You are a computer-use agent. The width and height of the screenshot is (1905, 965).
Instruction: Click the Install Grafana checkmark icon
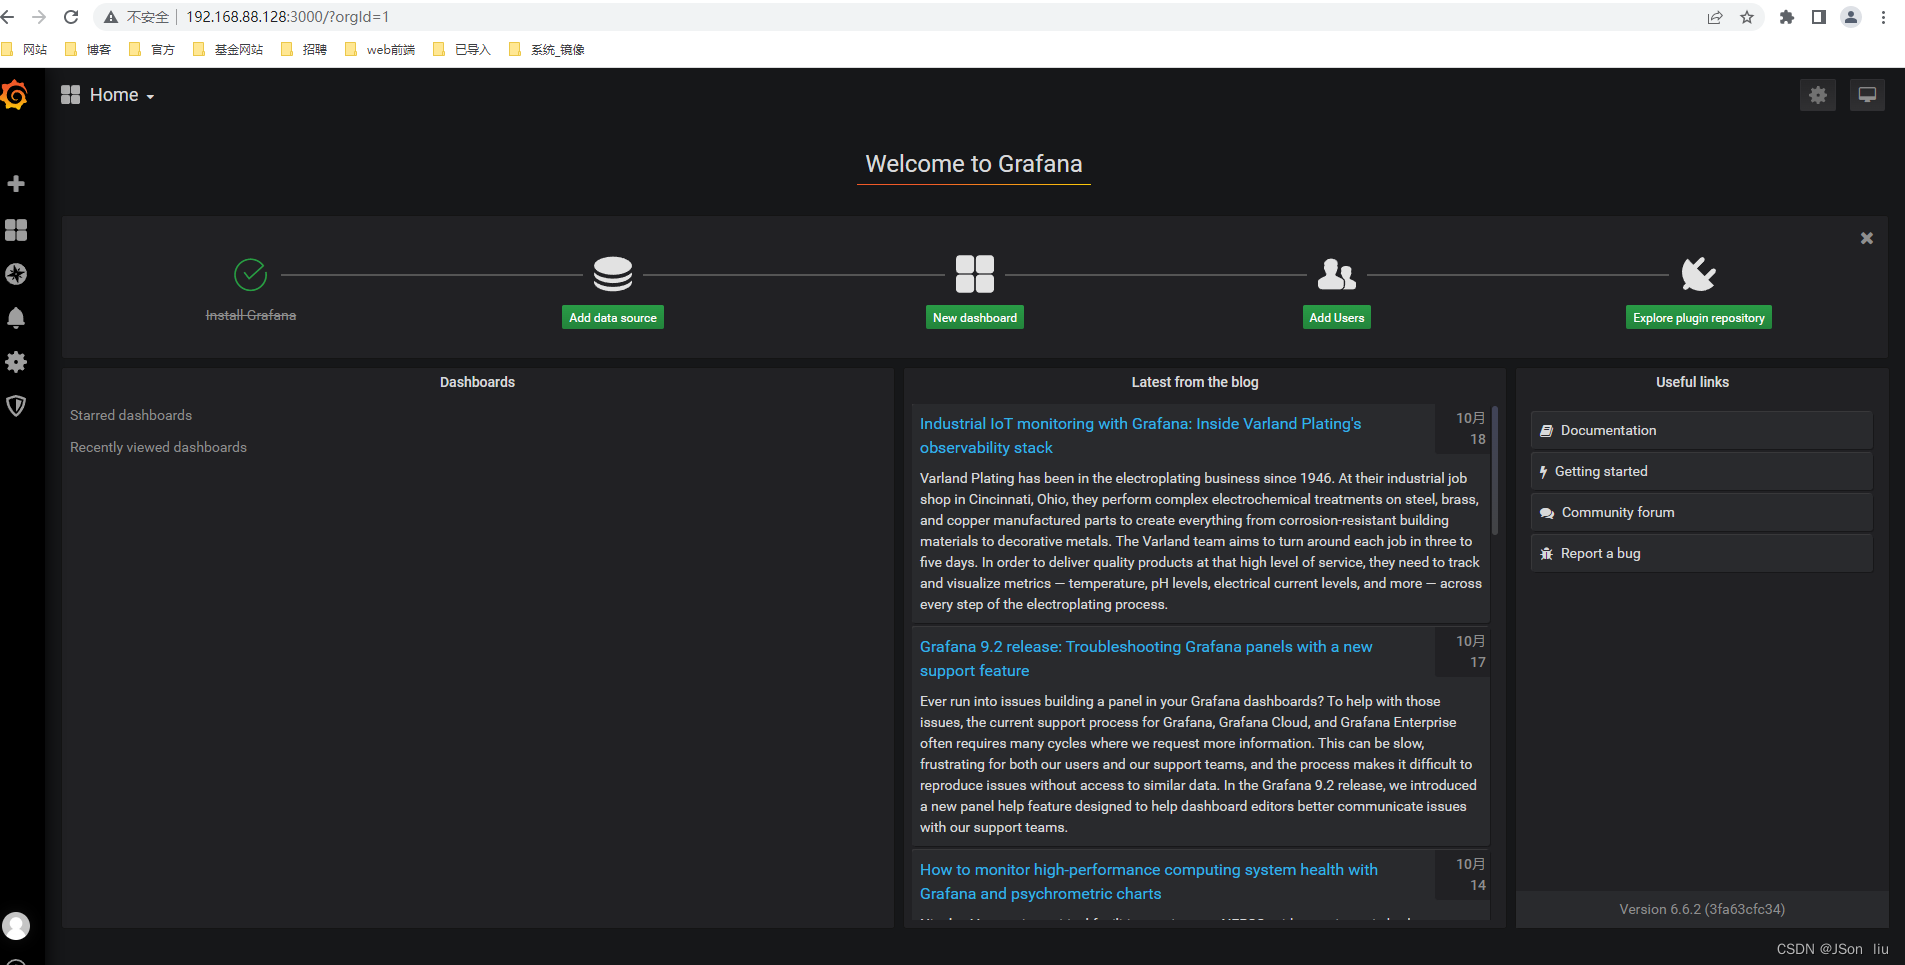(250, 274)
